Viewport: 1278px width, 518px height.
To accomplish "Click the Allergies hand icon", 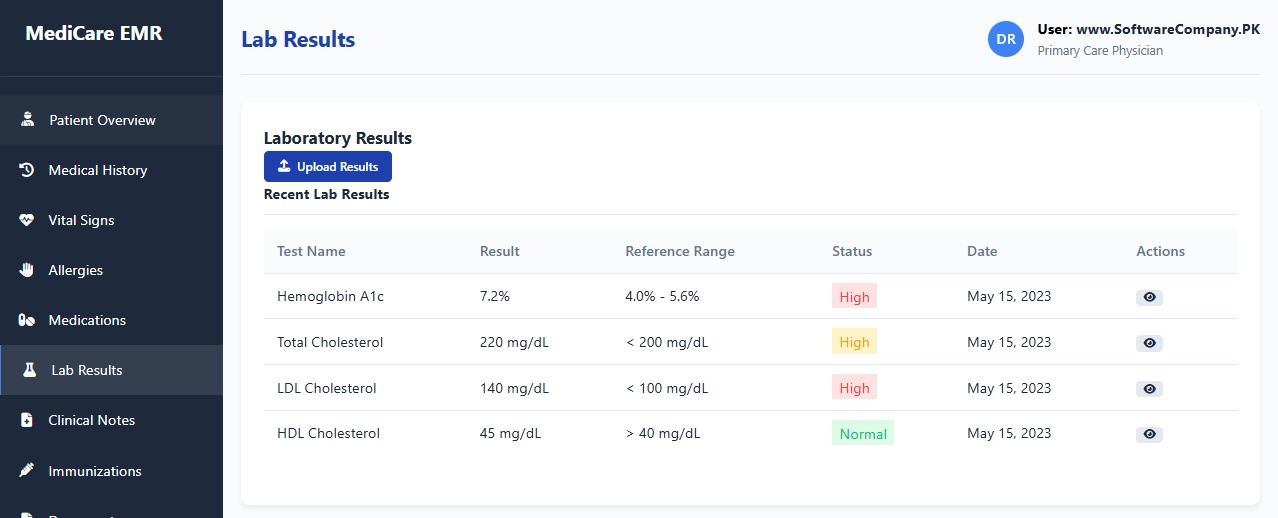I will click(x=27, y=270).
